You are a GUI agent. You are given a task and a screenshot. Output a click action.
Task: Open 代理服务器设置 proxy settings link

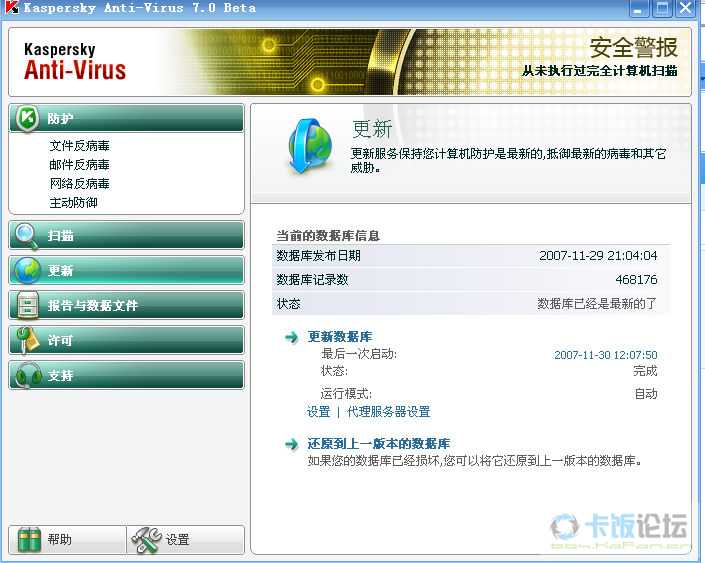click(x=389, y=411)
